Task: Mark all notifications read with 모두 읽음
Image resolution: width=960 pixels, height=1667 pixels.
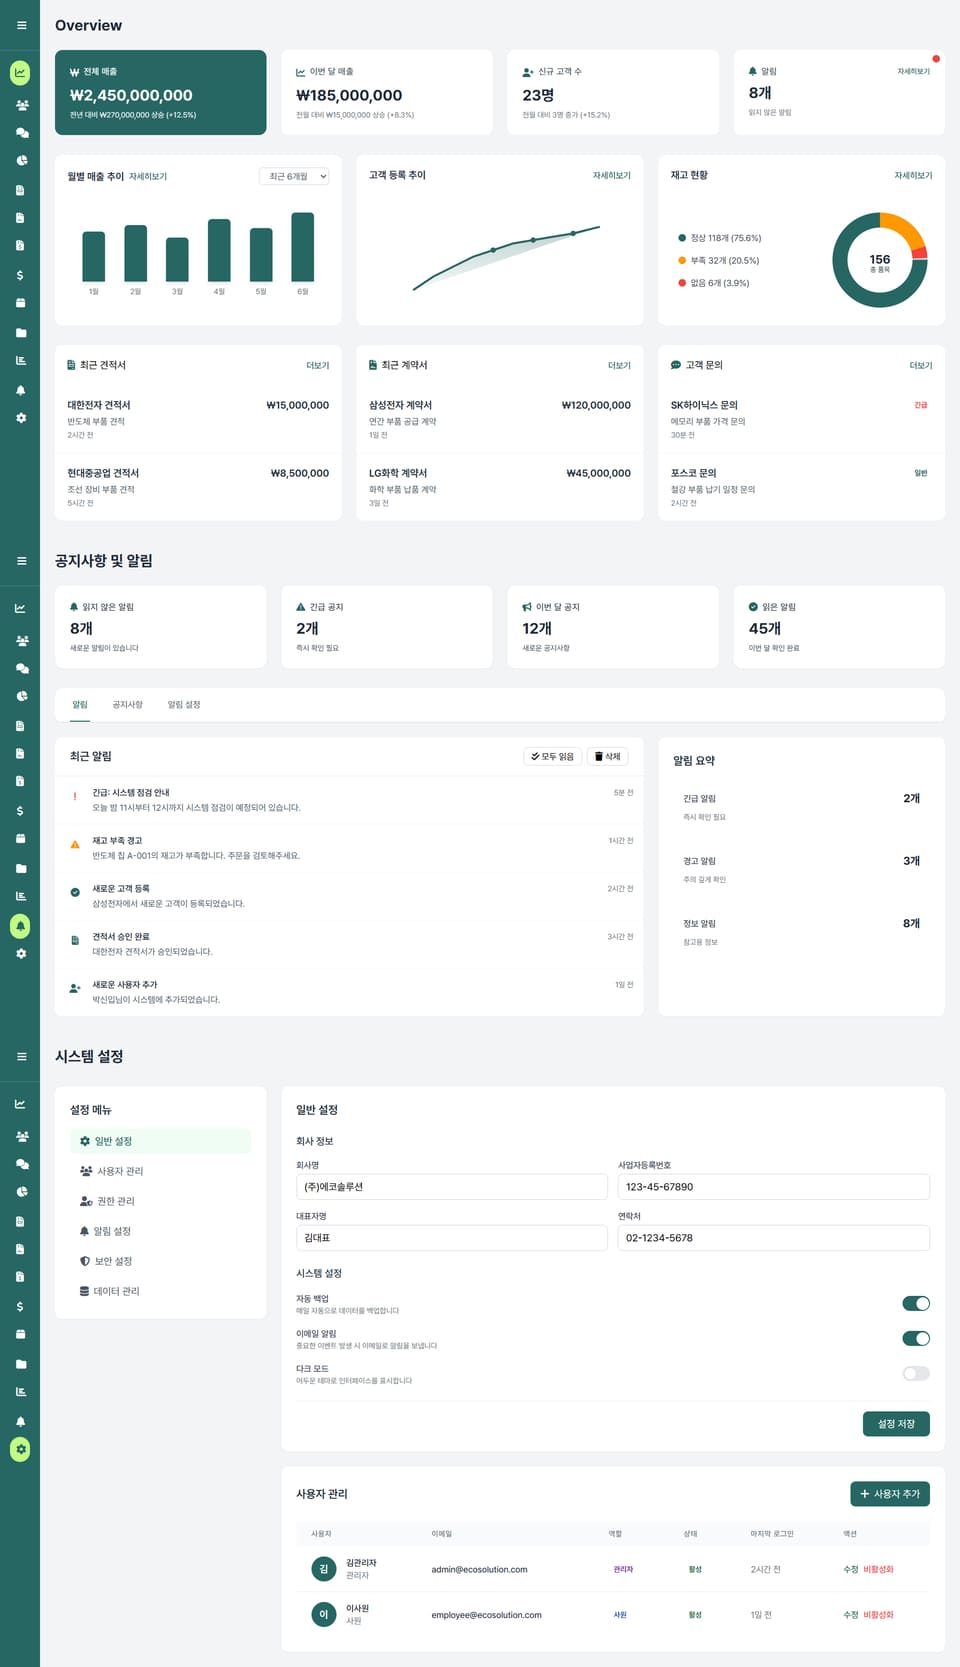Action: click(553, 757)
